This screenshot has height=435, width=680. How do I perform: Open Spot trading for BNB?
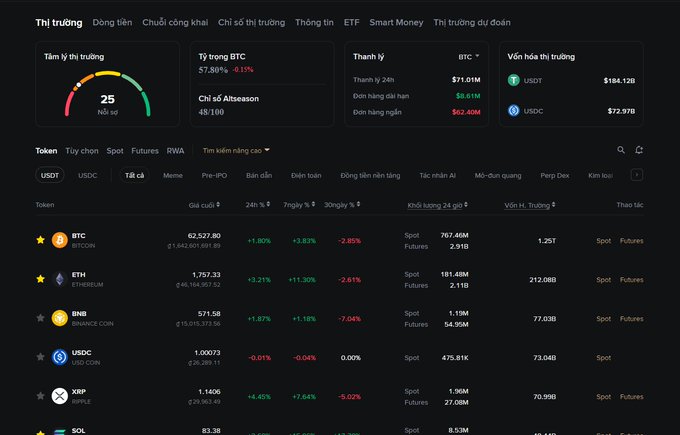click(x=604, y=319)
